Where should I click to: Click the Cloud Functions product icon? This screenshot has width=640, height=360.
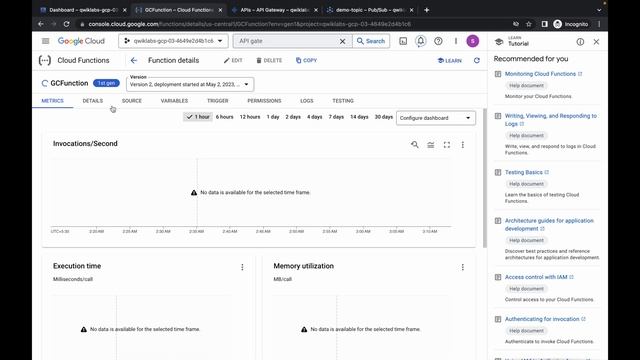[x=44, y=60]
